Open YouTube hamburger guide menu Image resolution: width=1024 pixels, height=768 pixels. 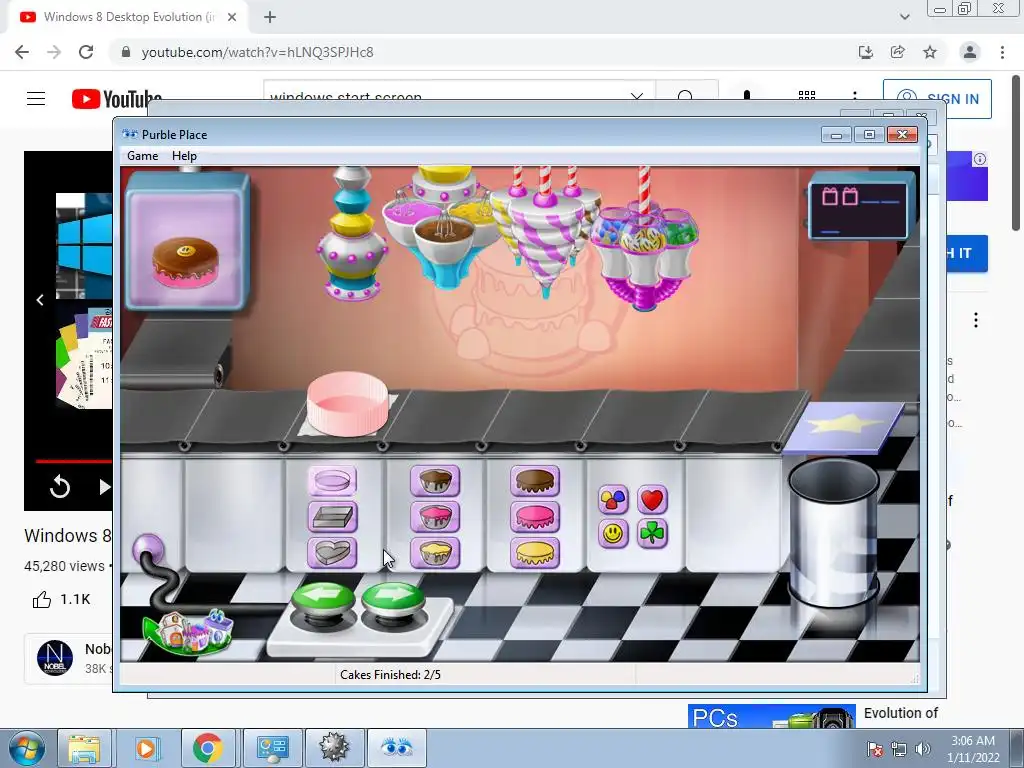click(36, 99)
